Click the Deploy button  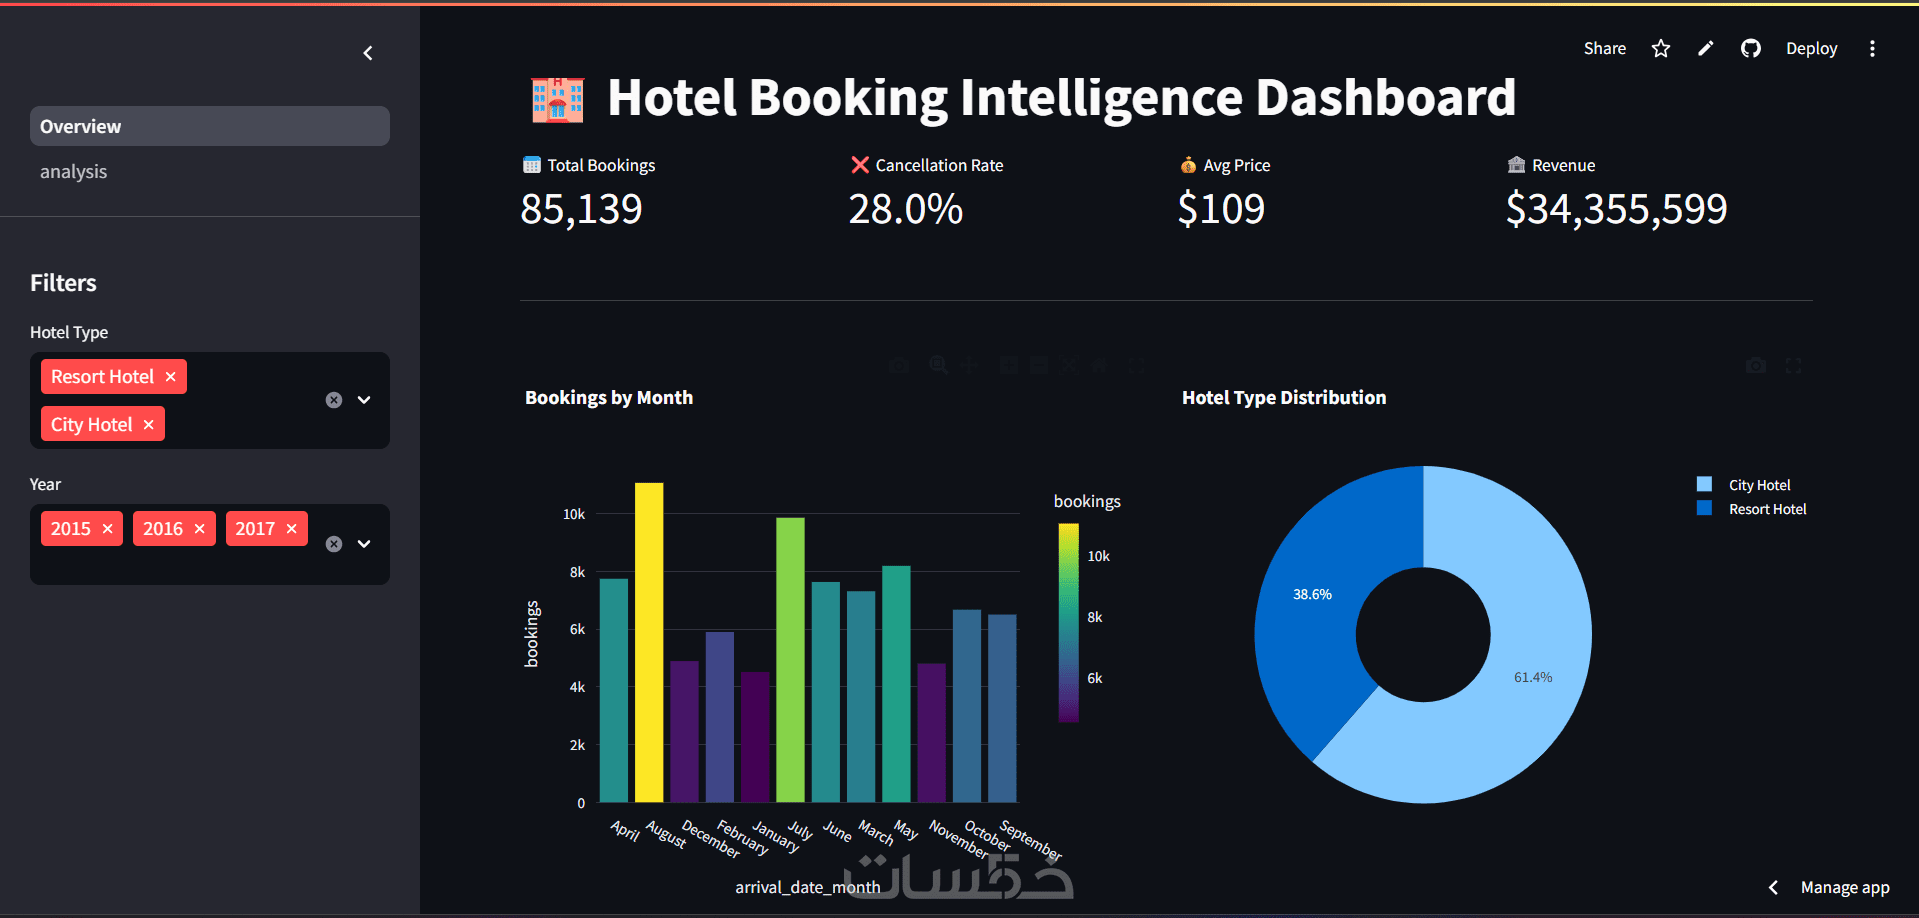(x=1811, y=49)
